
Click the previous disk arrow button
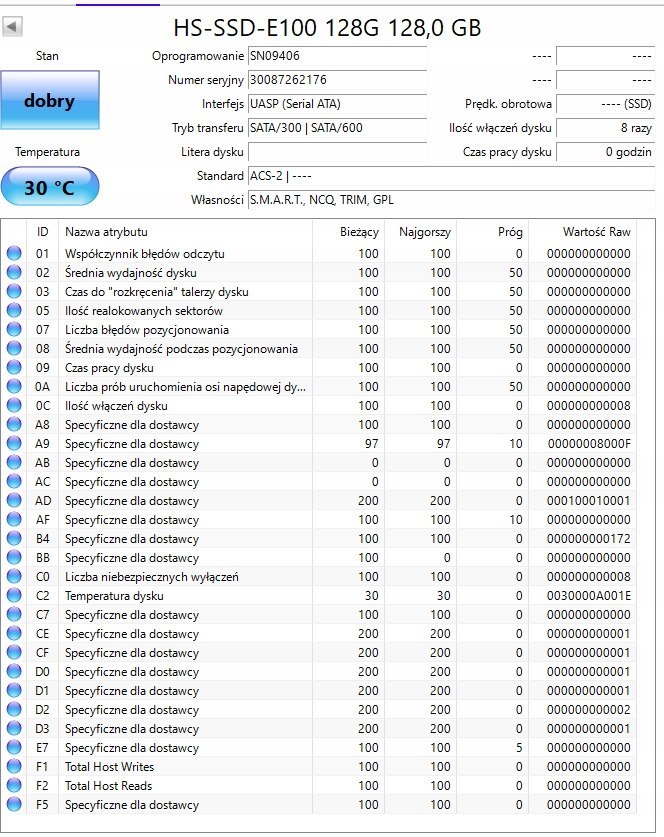point(13,27)
